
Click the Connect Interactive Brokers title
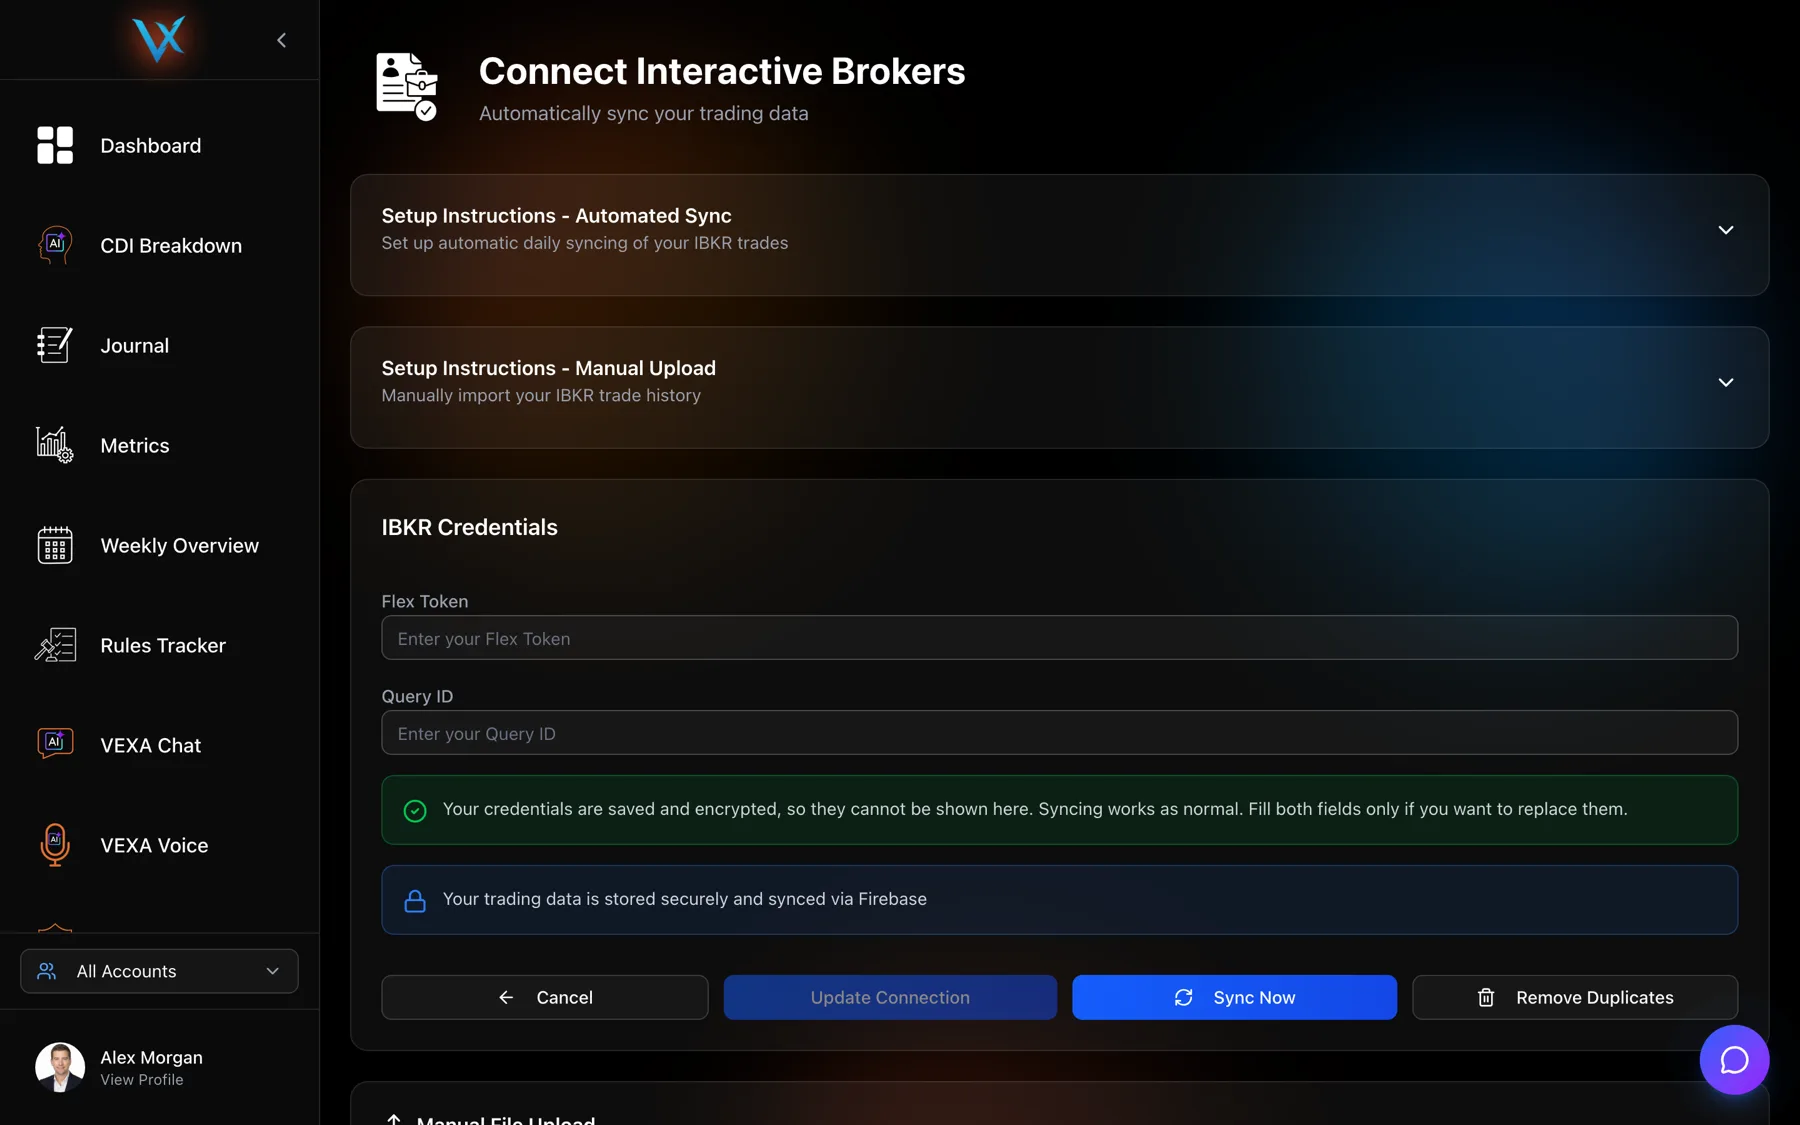722,71
